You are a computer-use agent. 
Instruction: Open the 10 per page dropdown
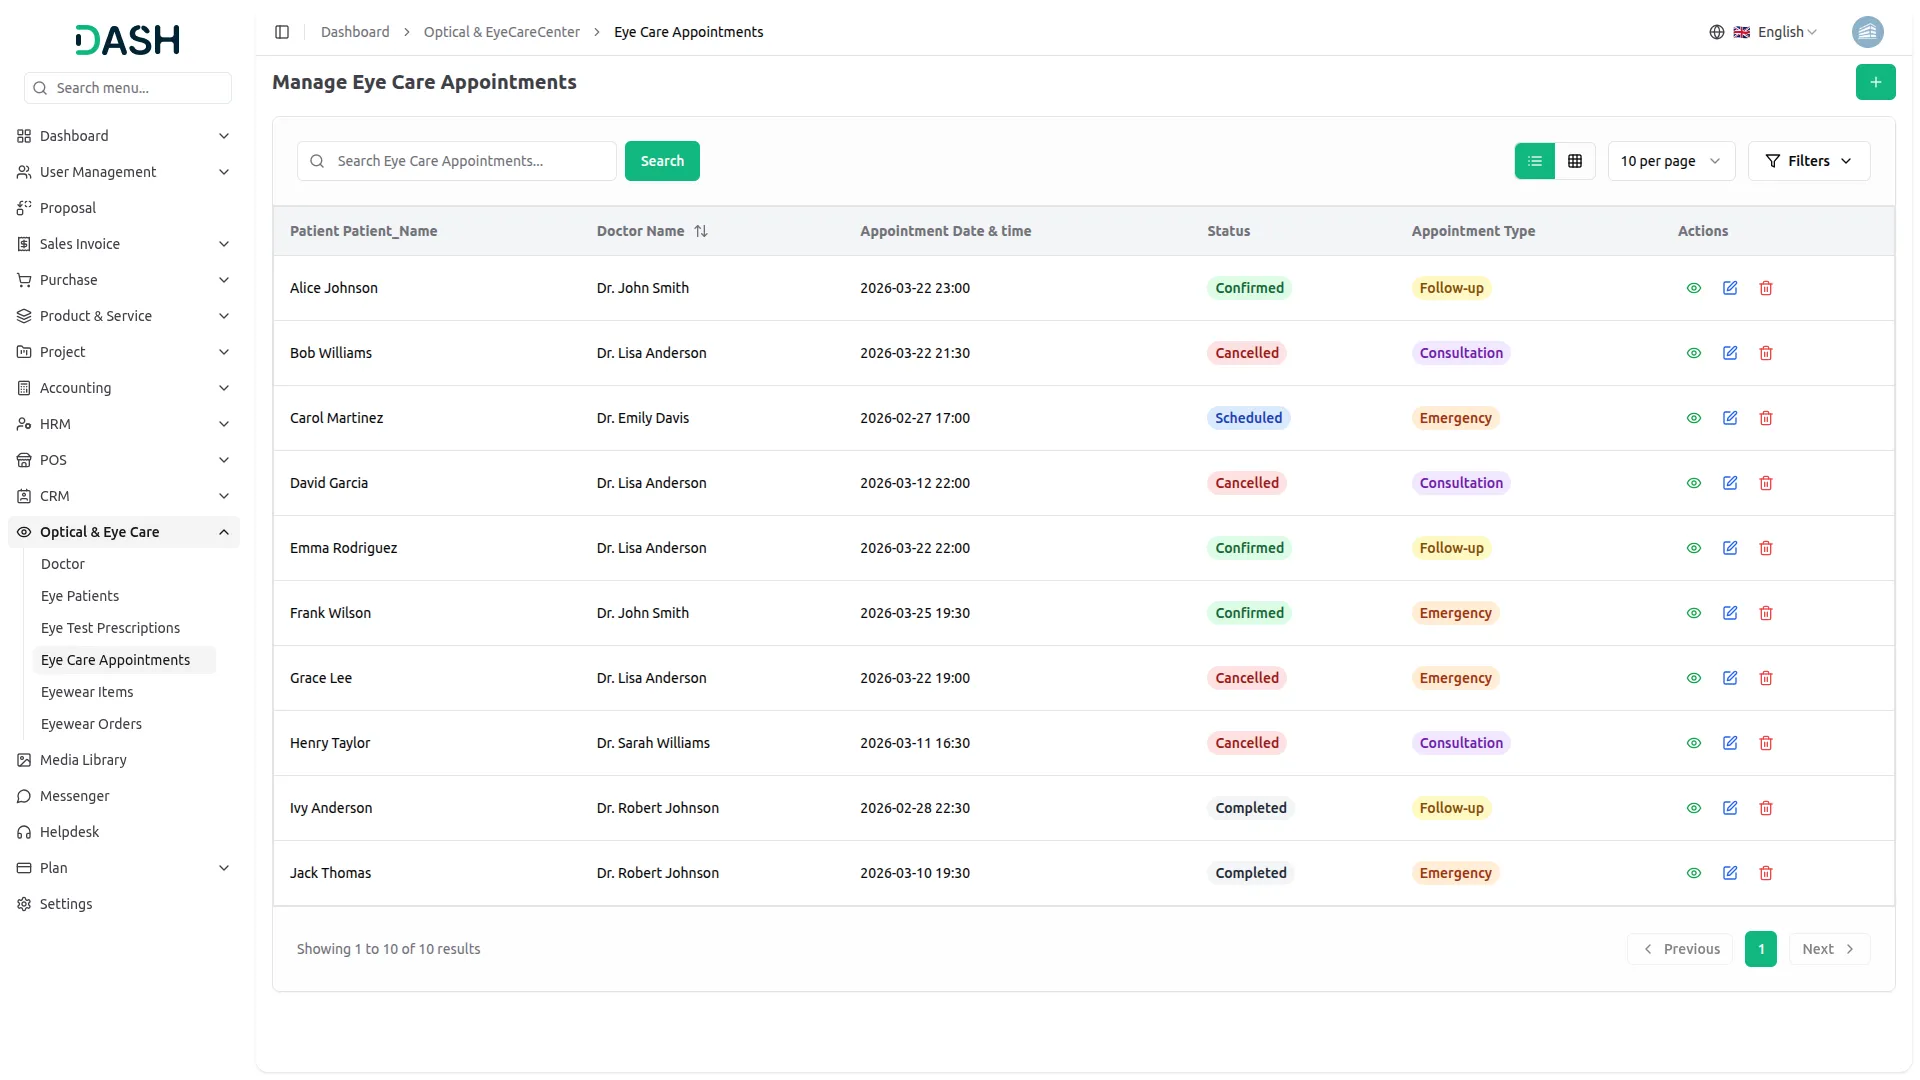click(1670, 161)
